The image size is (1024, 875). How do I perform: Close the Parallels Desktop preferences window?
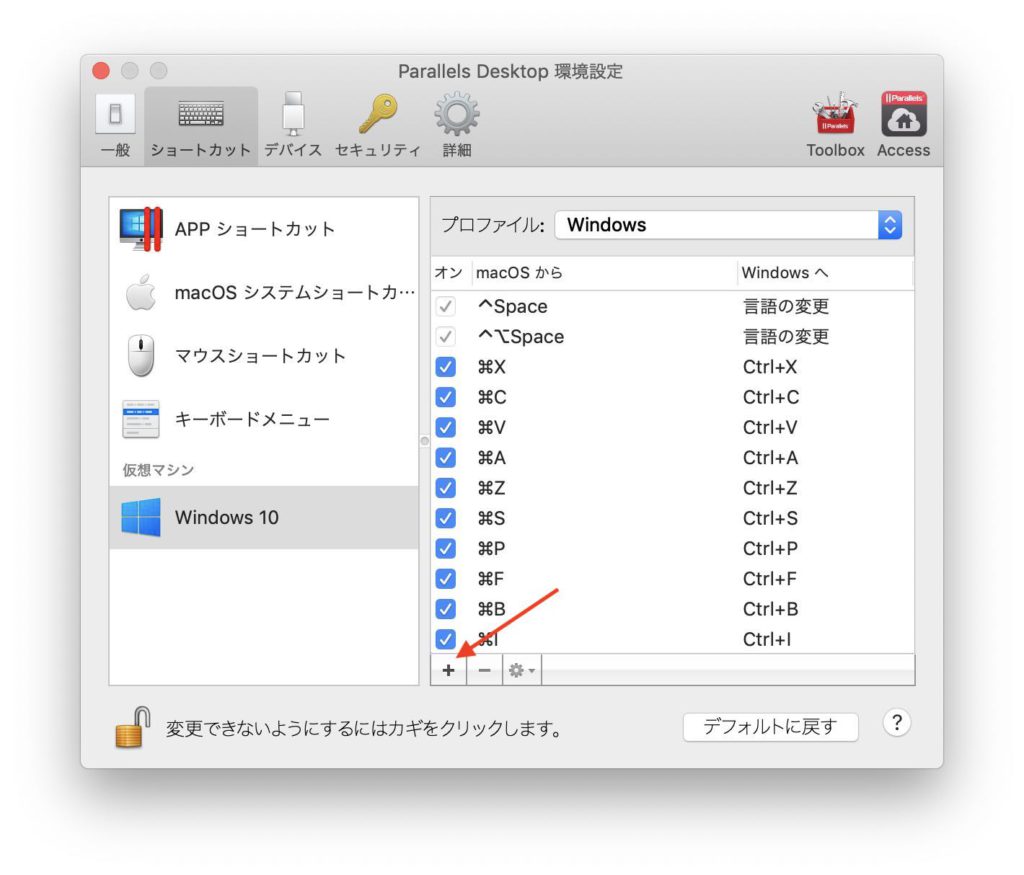coord(101,71)
